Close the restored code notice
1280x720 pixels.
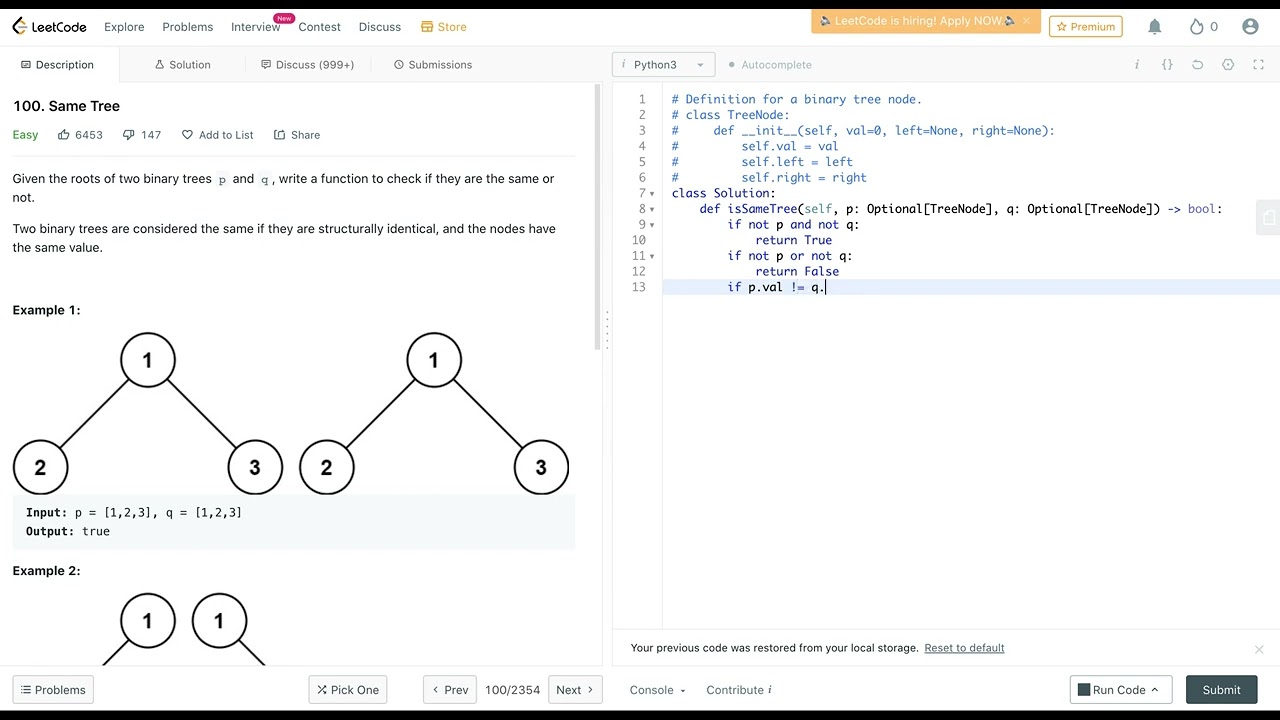click(1259, 649)
